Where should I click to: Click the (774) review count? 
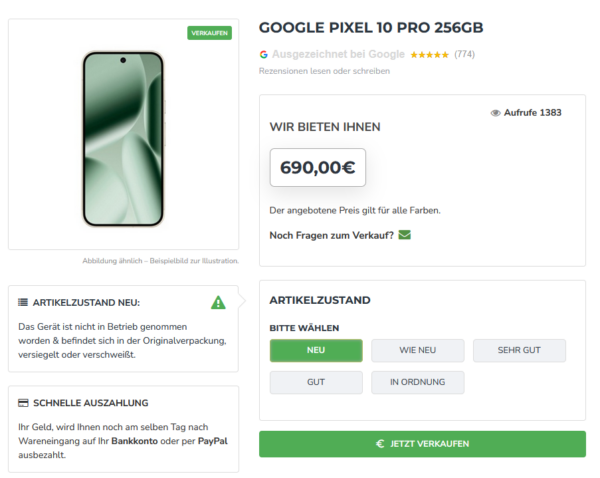464,54
